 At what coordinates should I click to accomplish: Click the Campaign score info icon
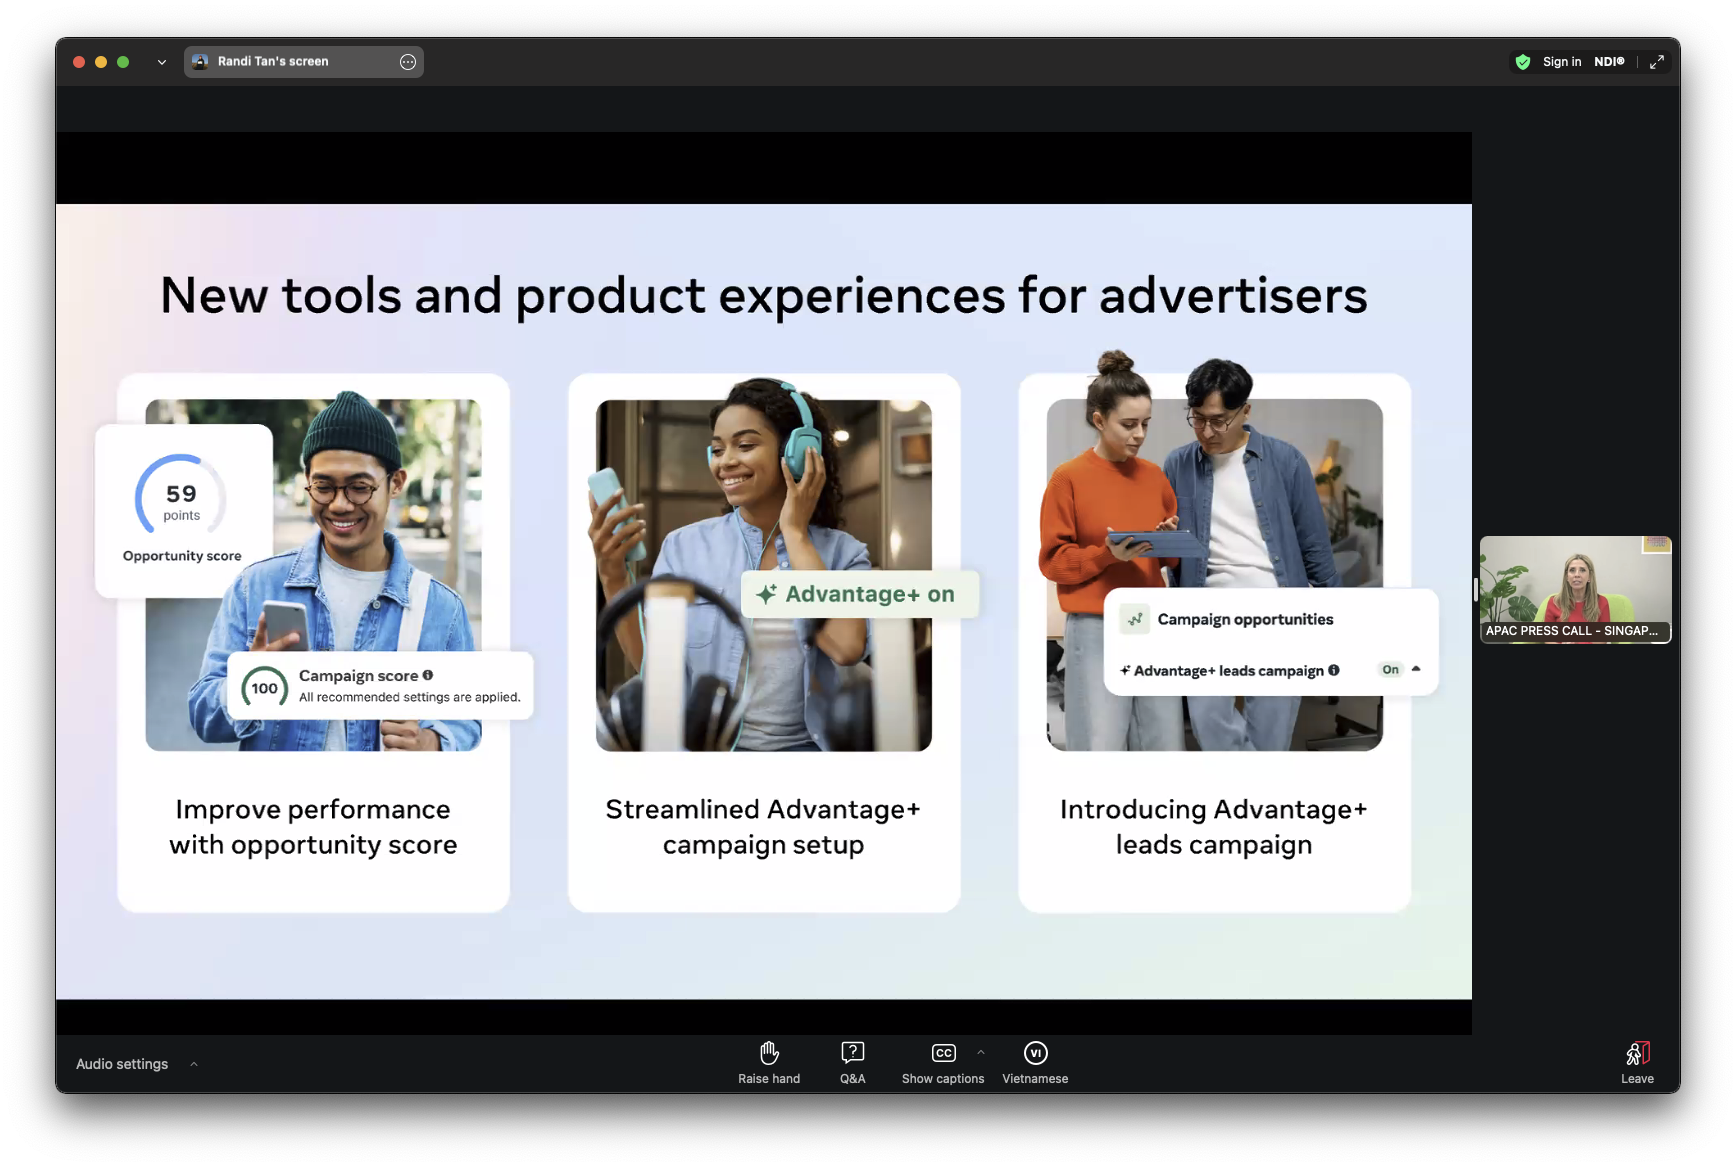coord(428,675)
